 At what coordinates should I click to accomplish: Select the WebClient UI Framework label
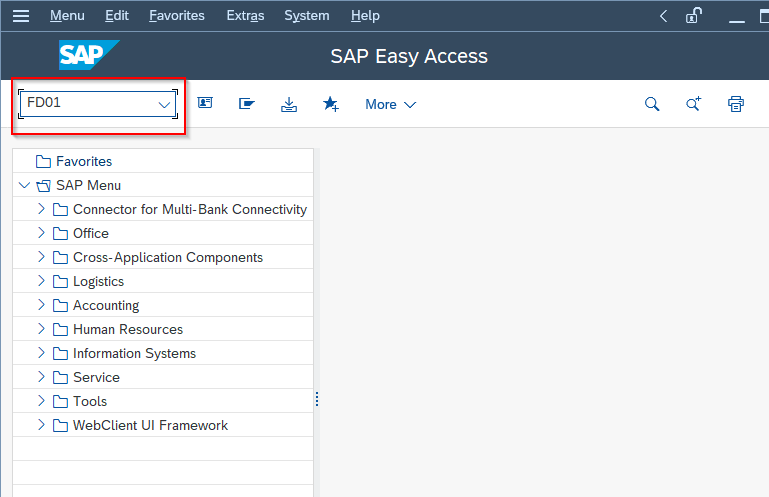click(150, 426)
